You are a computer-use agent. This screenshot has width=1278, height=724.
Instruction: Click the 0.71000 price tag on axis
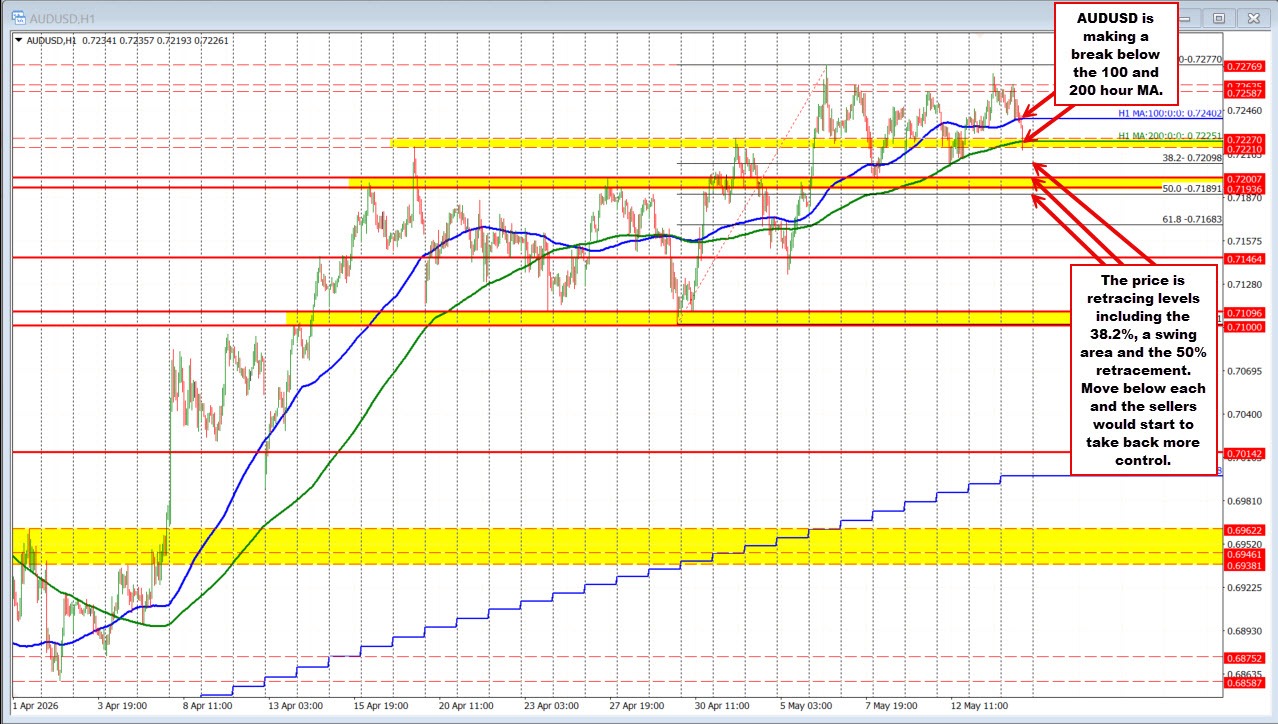click(x=1246, y=327)
